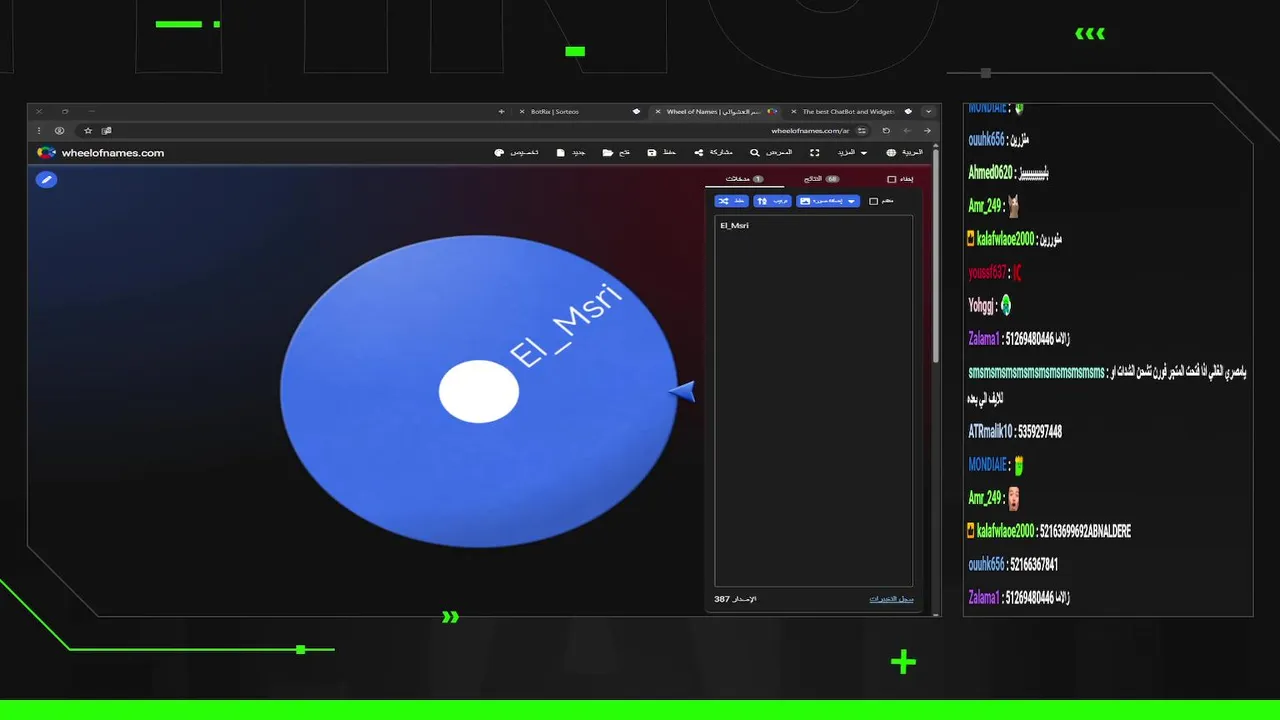Image resolution: width=1280 pixels, height=720 pixels.
Task: Open a new browser tab with plus
Action: pyautogui.click(x=501, y=111)
